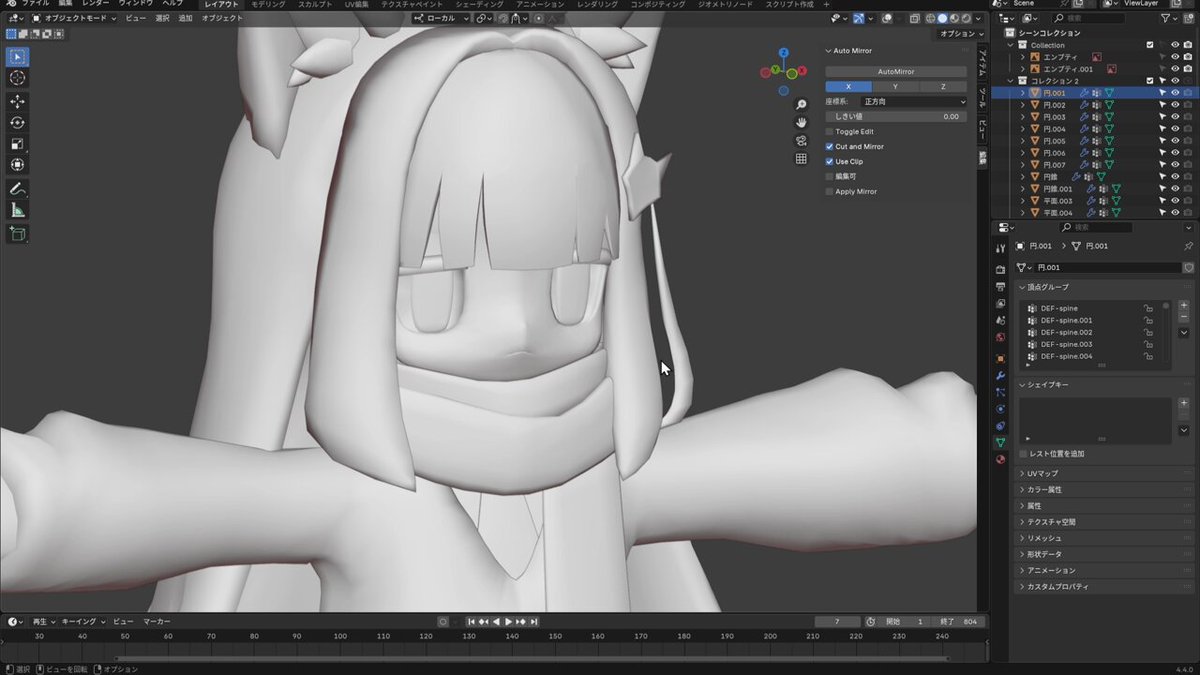
Task: Uncheck the Collection exclude checkbox
Action: click(1150, 45)
